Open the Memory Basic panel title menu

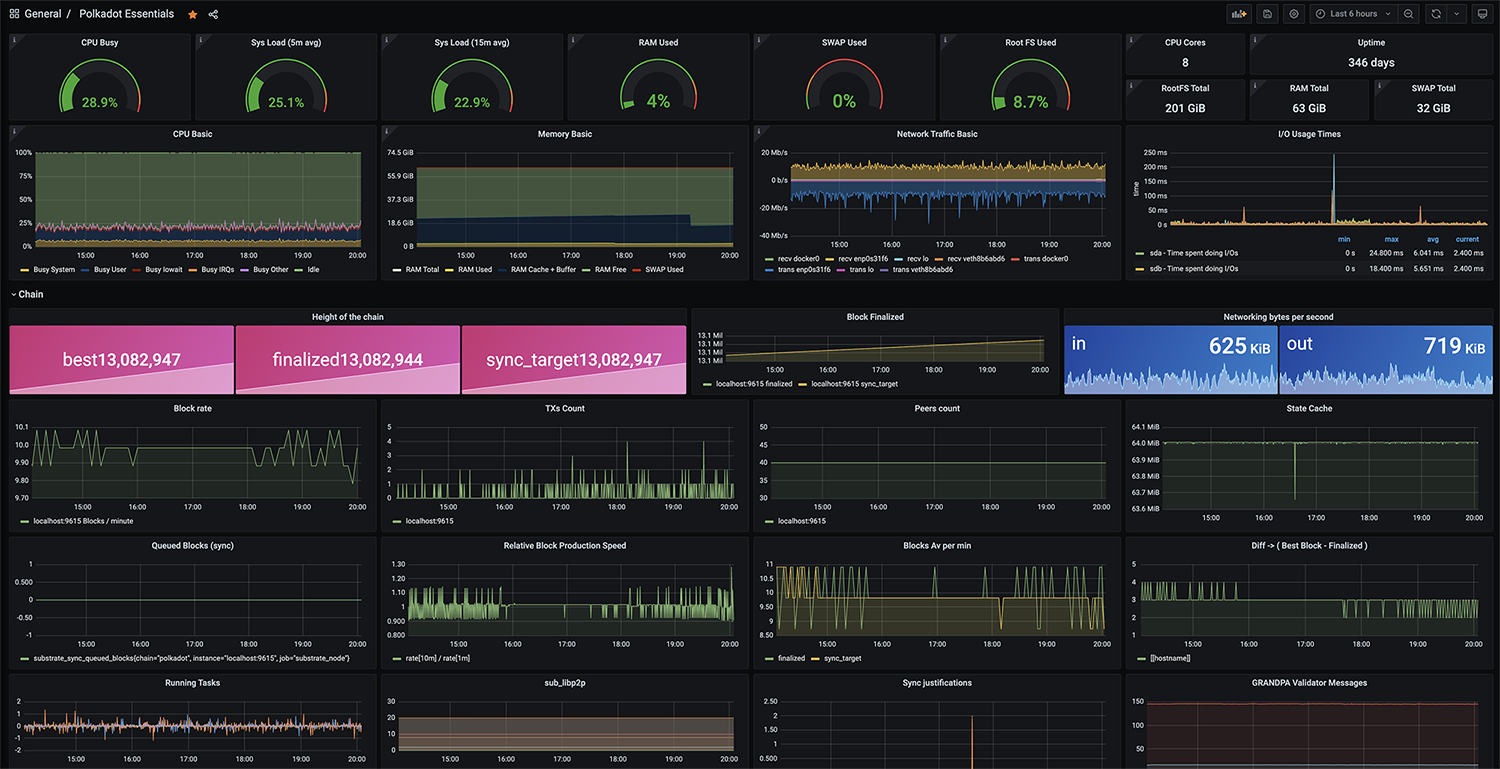click(564, 133)
